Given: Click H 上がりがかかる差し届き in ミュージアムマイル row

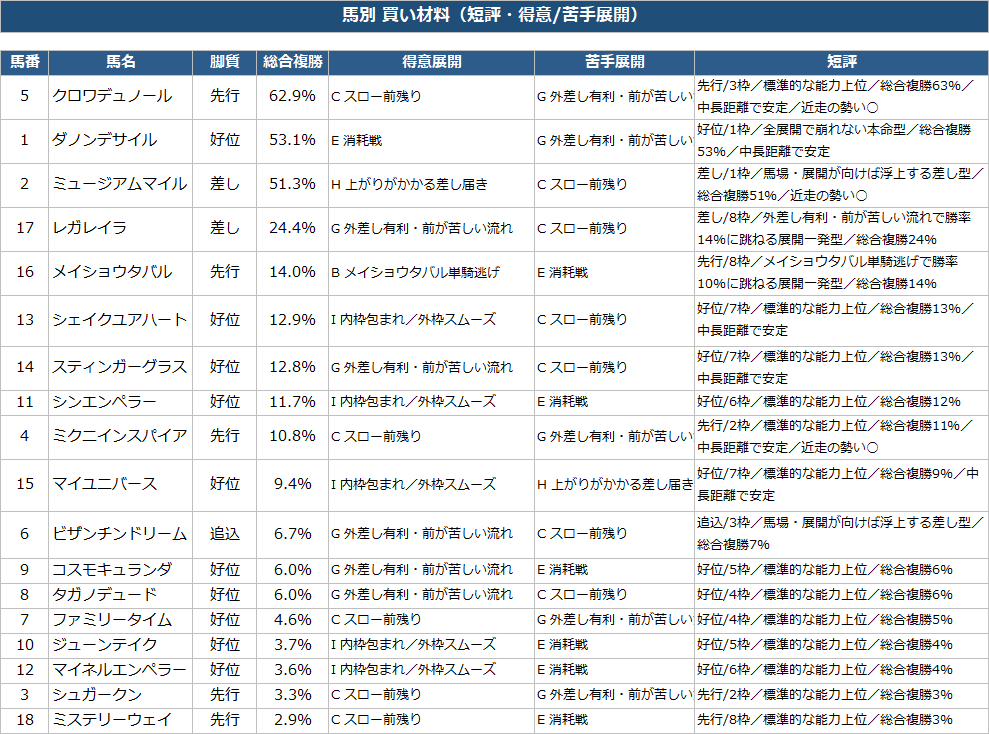Looking at the screenshot, I should pyautogui.click(x=409, y=185).
